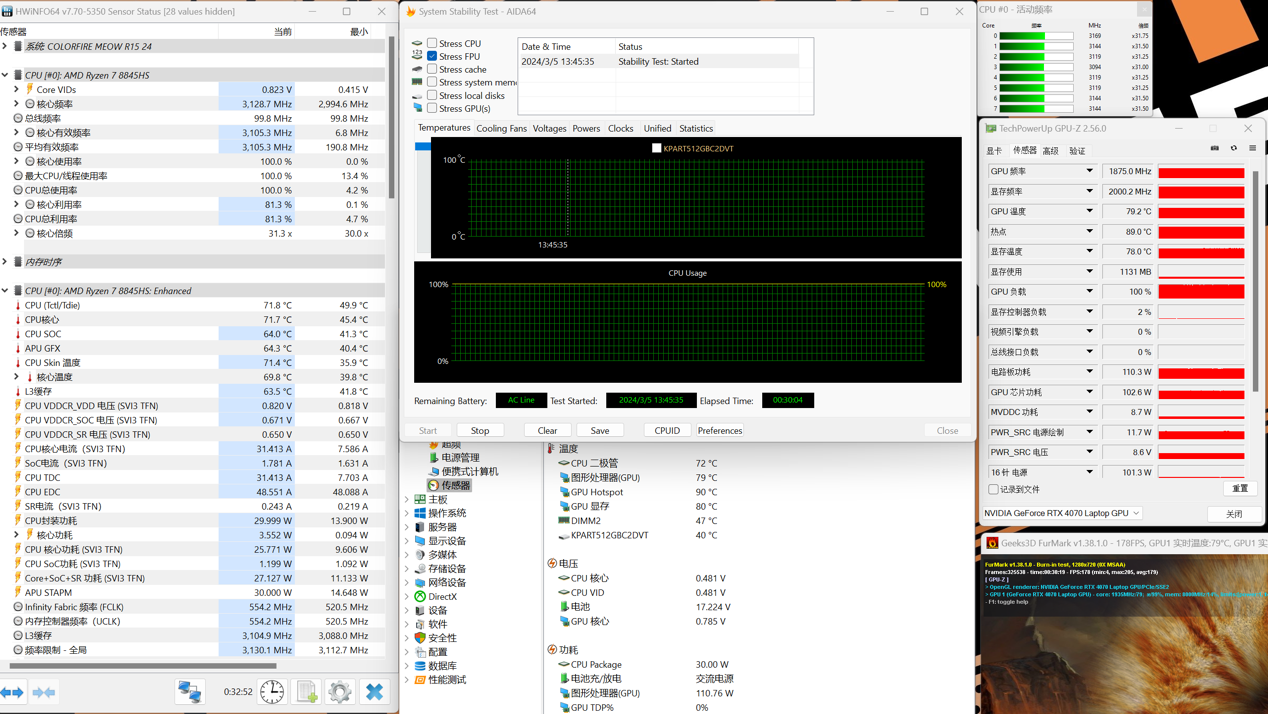Switch to Powers tab

(x=586, y=128)
